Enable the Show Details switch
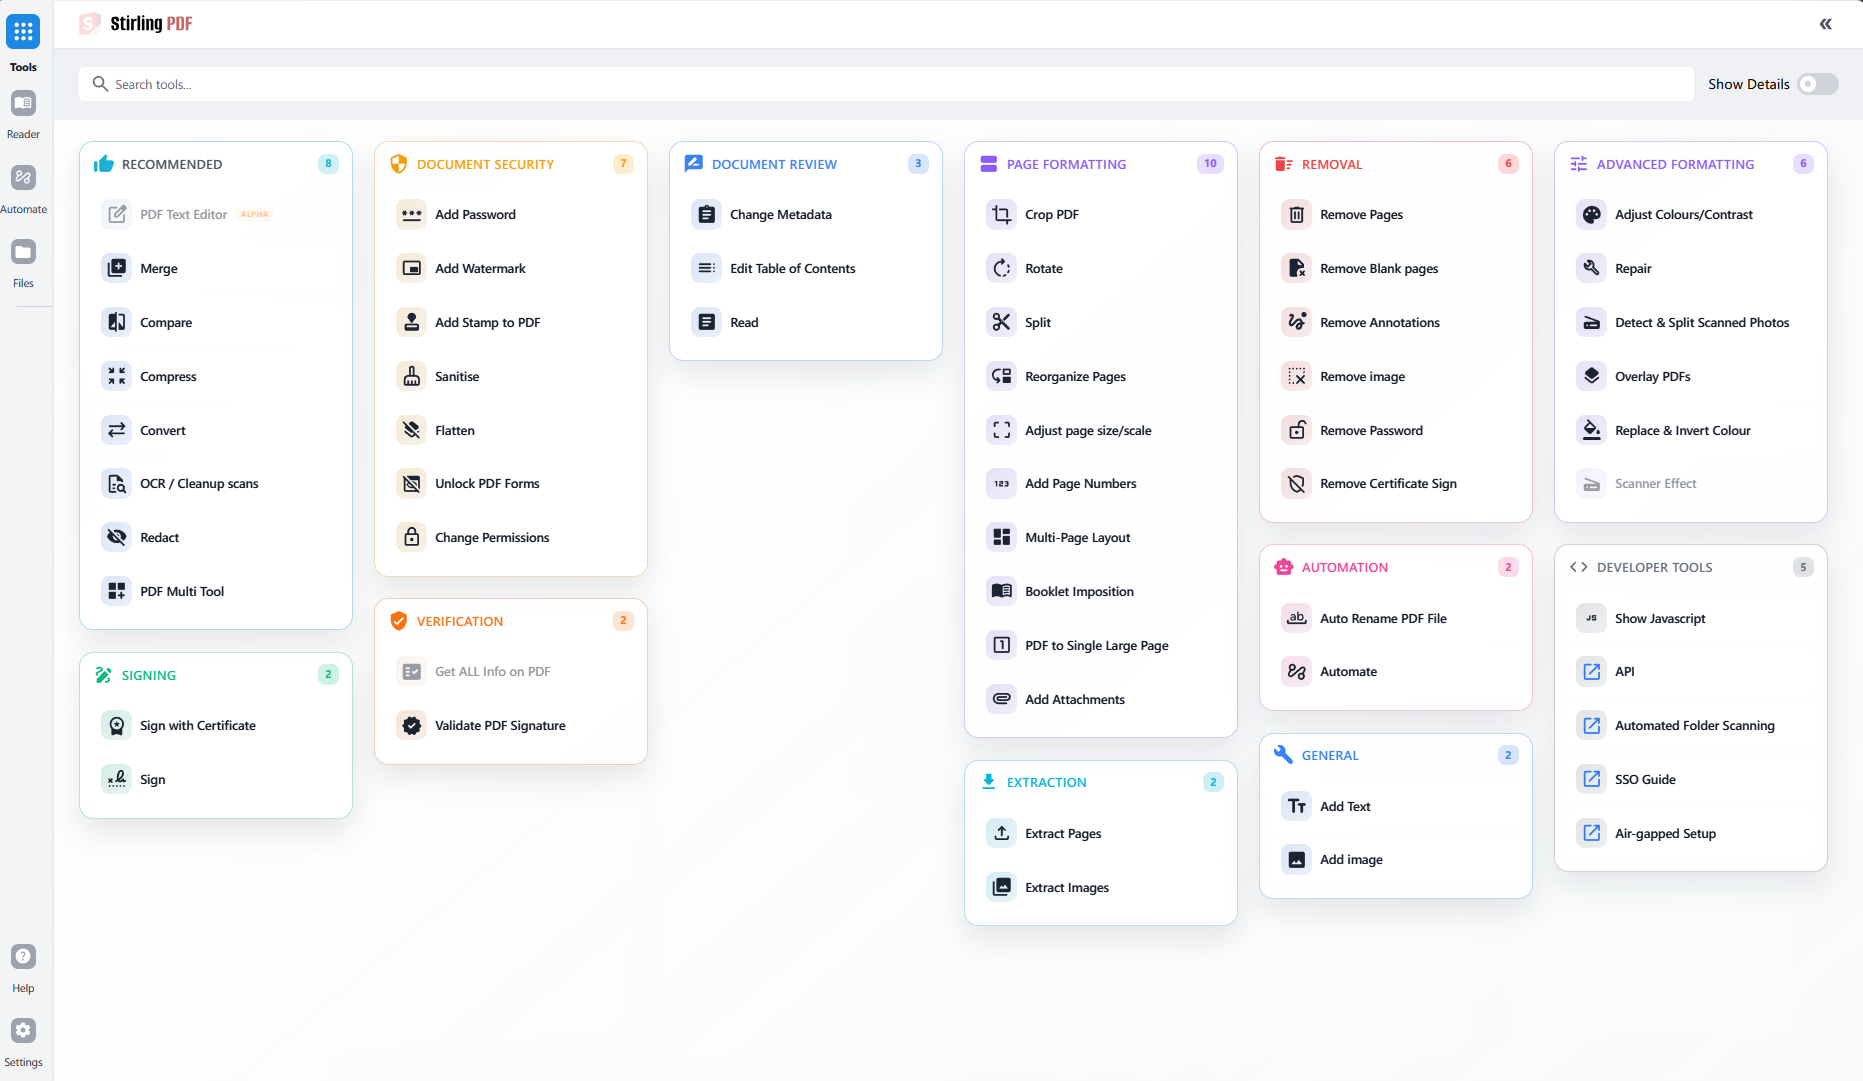 pos(1816,84)
